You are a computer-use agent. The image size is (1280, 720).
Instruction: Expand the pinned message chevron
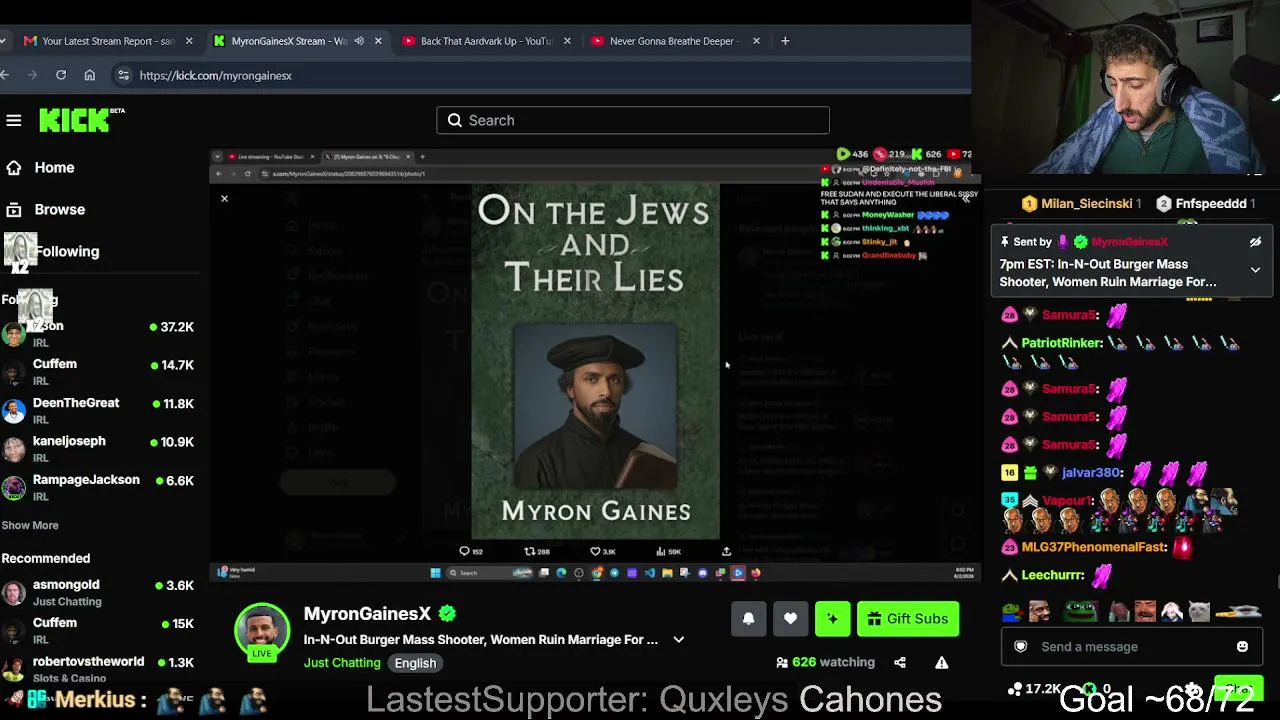tap(1255, 270)
